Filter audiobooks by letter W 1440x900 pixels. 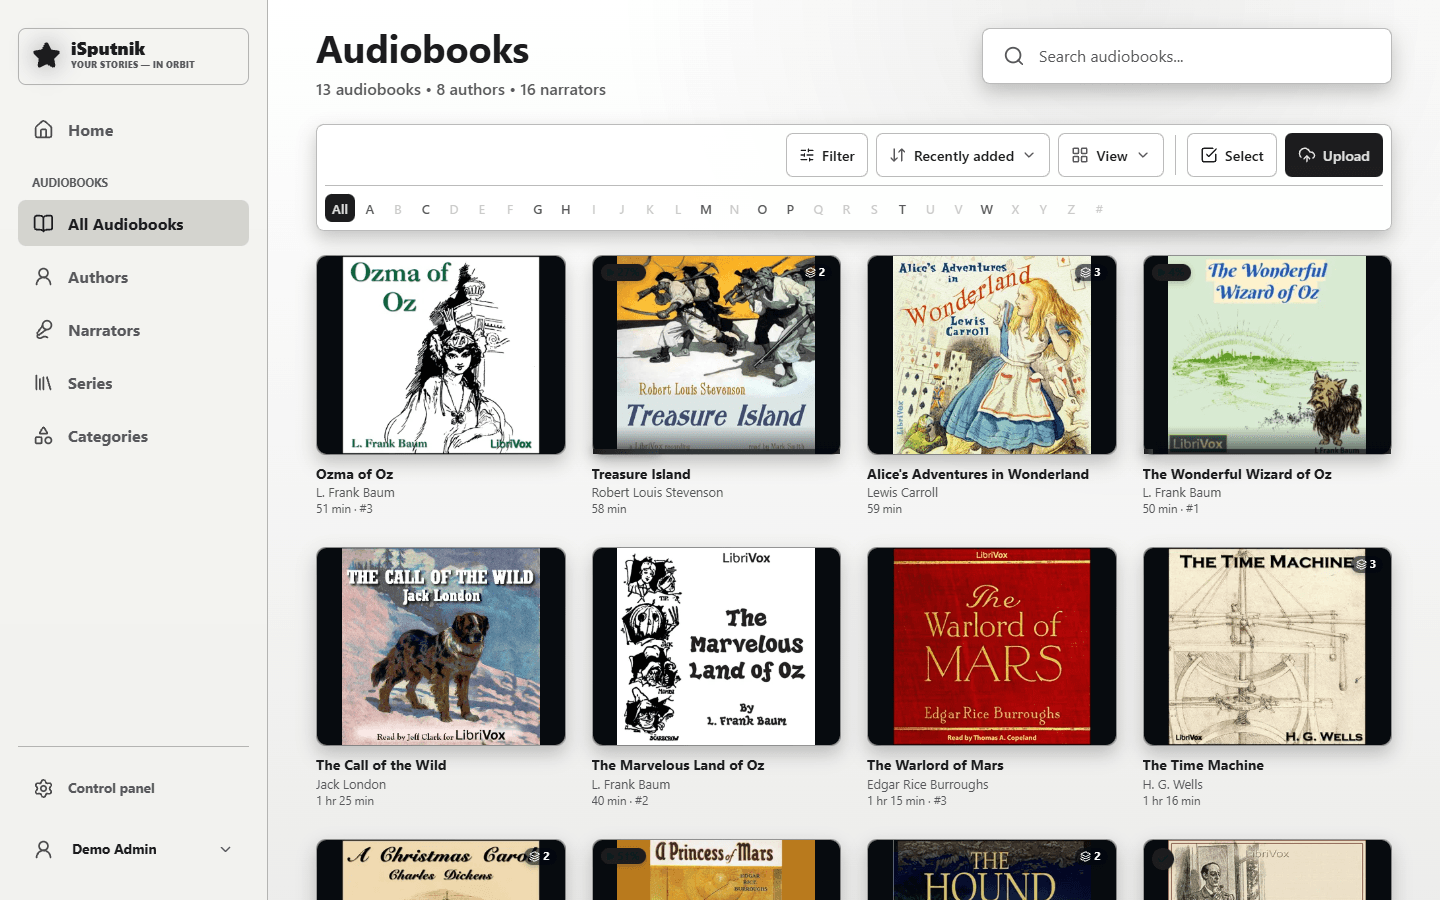[x=986, y=209]
